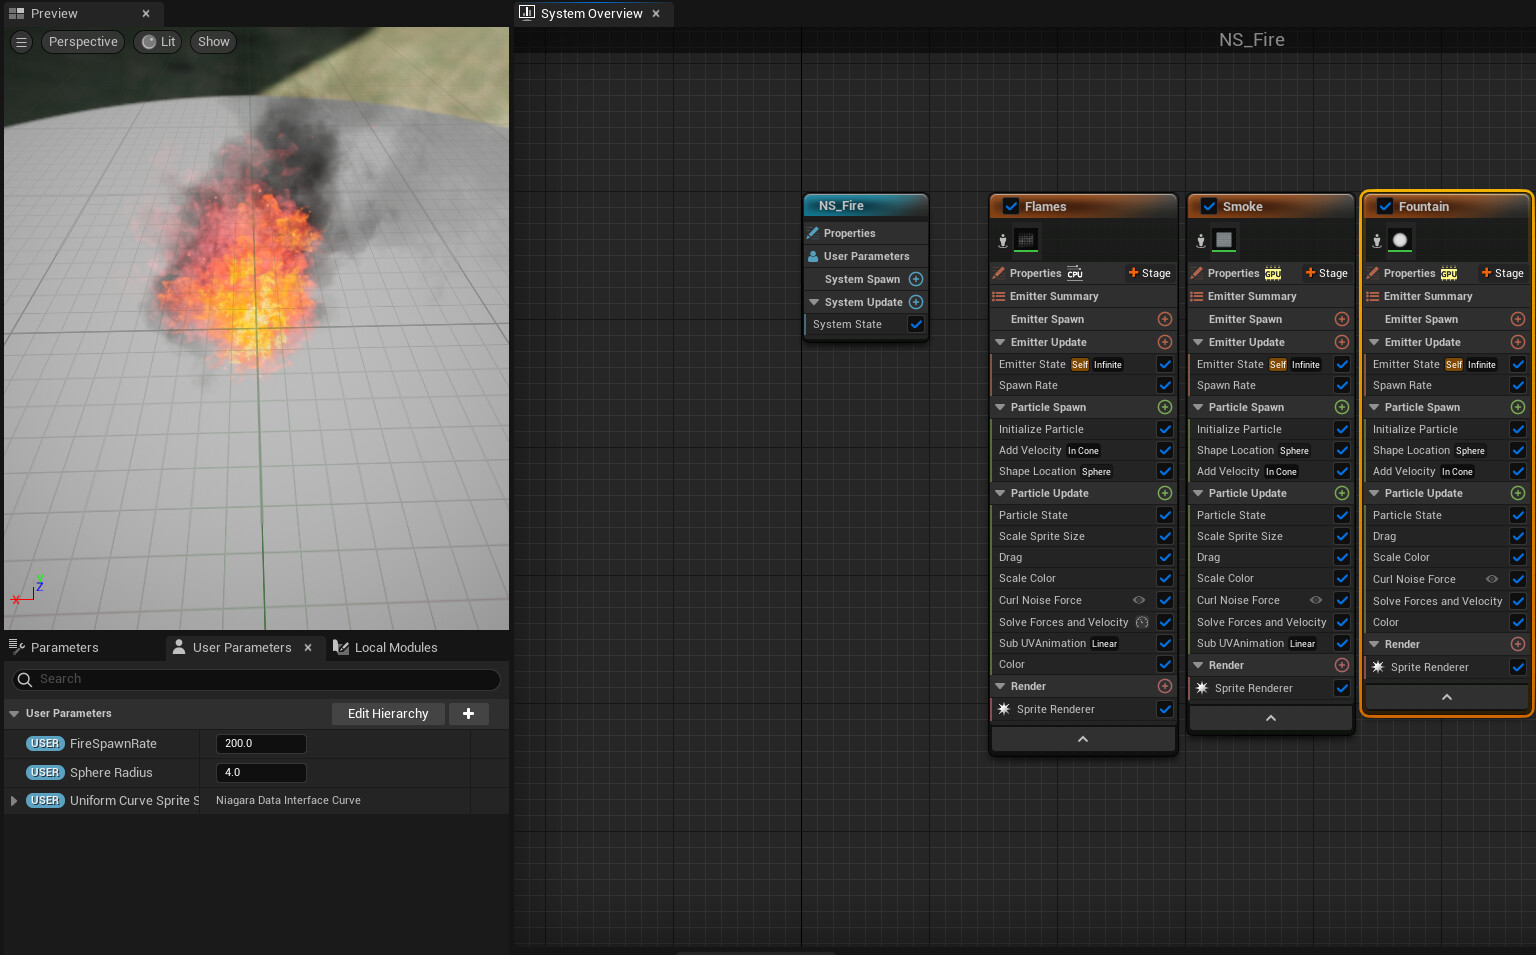Disable the Flames emitter checkbox
Image resolution: width=1536 pixels, height=955 pixels.
1010,206
